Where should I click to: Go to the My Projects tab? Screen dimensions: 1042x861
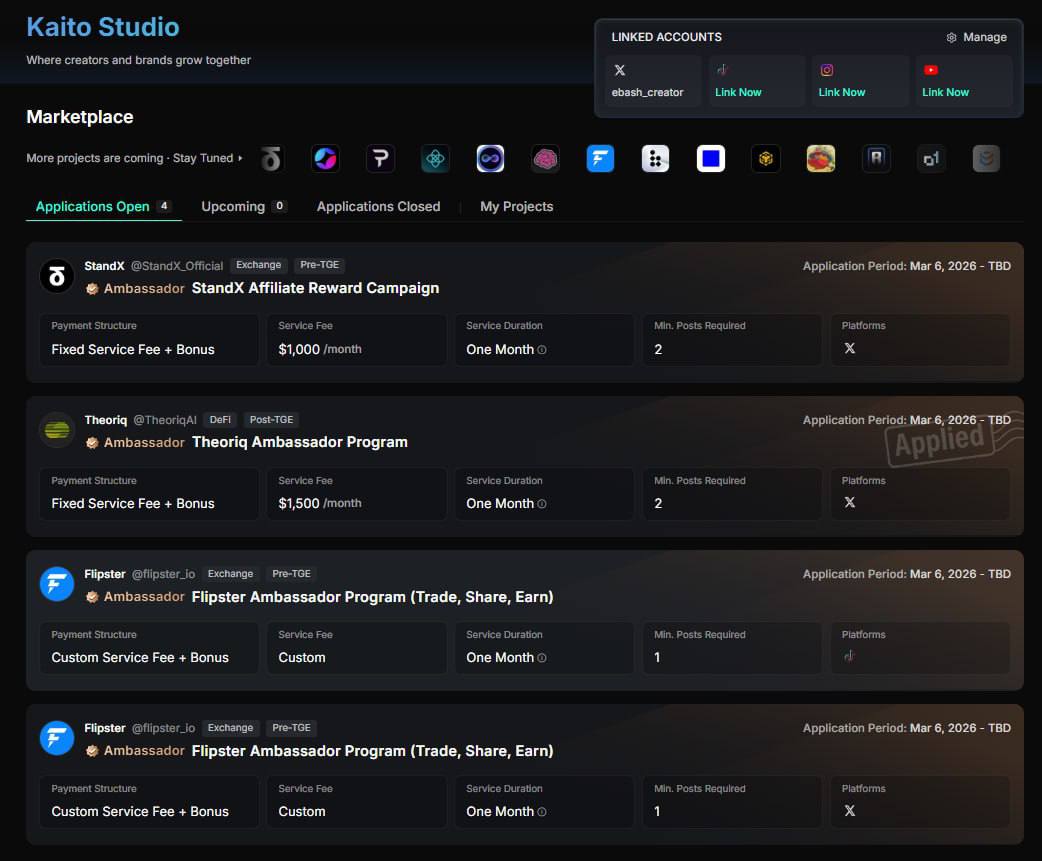pos(517,207)
